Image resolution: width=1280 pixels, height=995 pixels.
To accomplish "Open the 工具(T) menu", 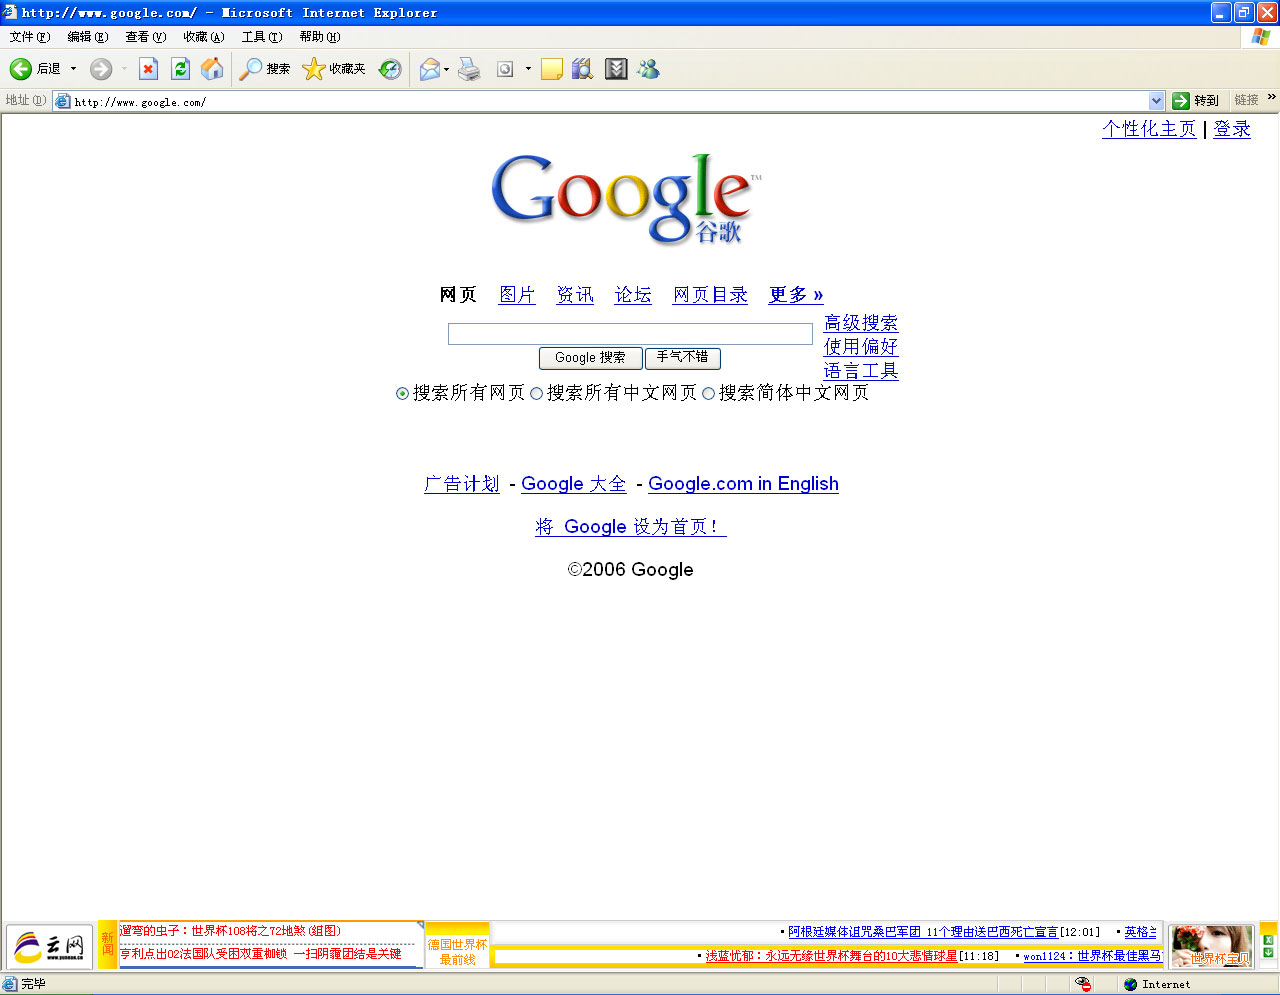I will click(262, 37).
